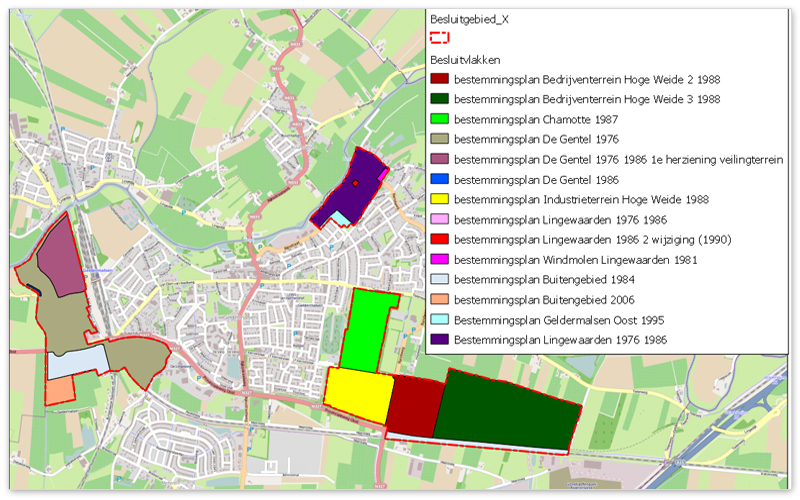Click the 'Besluitvlakken' legend heading
The height and width of the screenshot is (500, 800).
pyautogui.click(x=465, y=60)
